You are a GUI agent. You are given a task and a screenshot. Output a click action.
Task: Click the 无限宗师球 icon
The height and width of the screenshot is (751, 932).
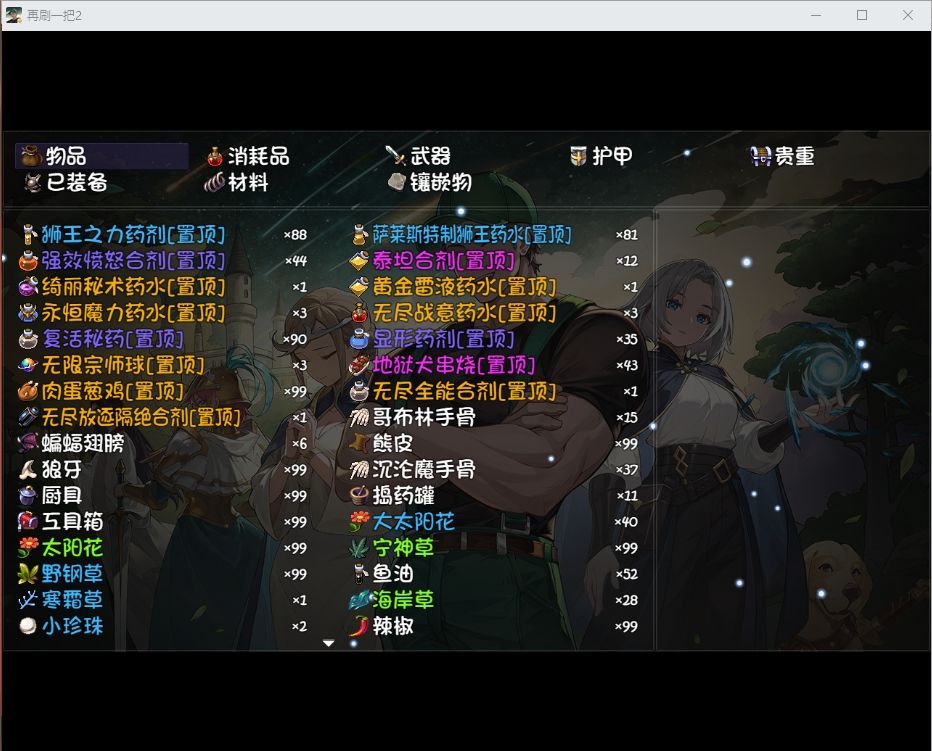(x=28, y=365)
